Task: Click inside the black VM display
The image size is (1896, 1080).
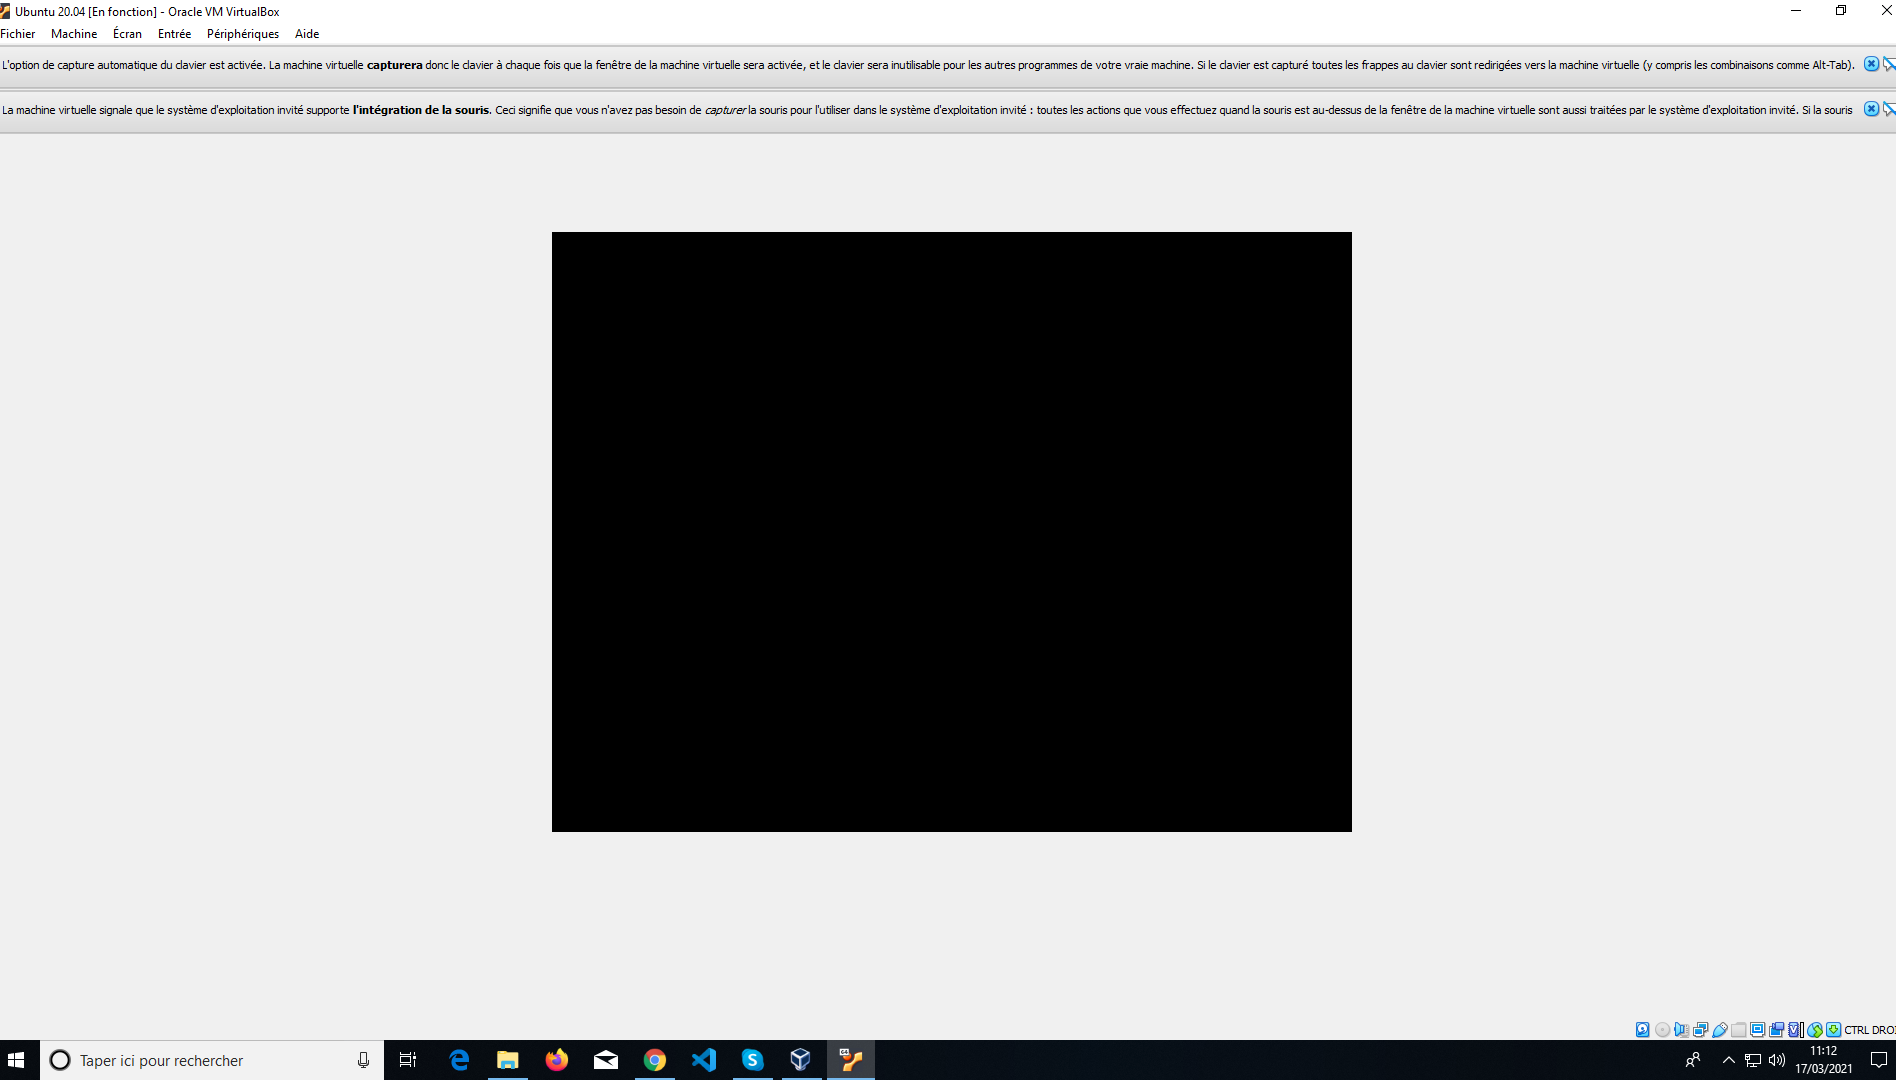Action: tap(951, 531)
